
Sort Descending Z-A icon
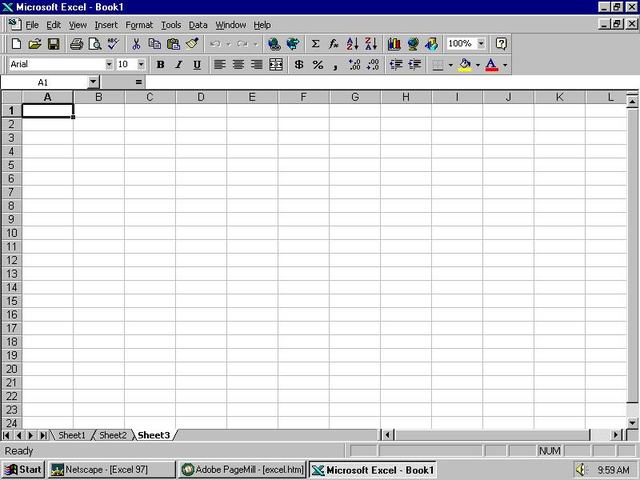pyautogui.click(x=371, y=44)
